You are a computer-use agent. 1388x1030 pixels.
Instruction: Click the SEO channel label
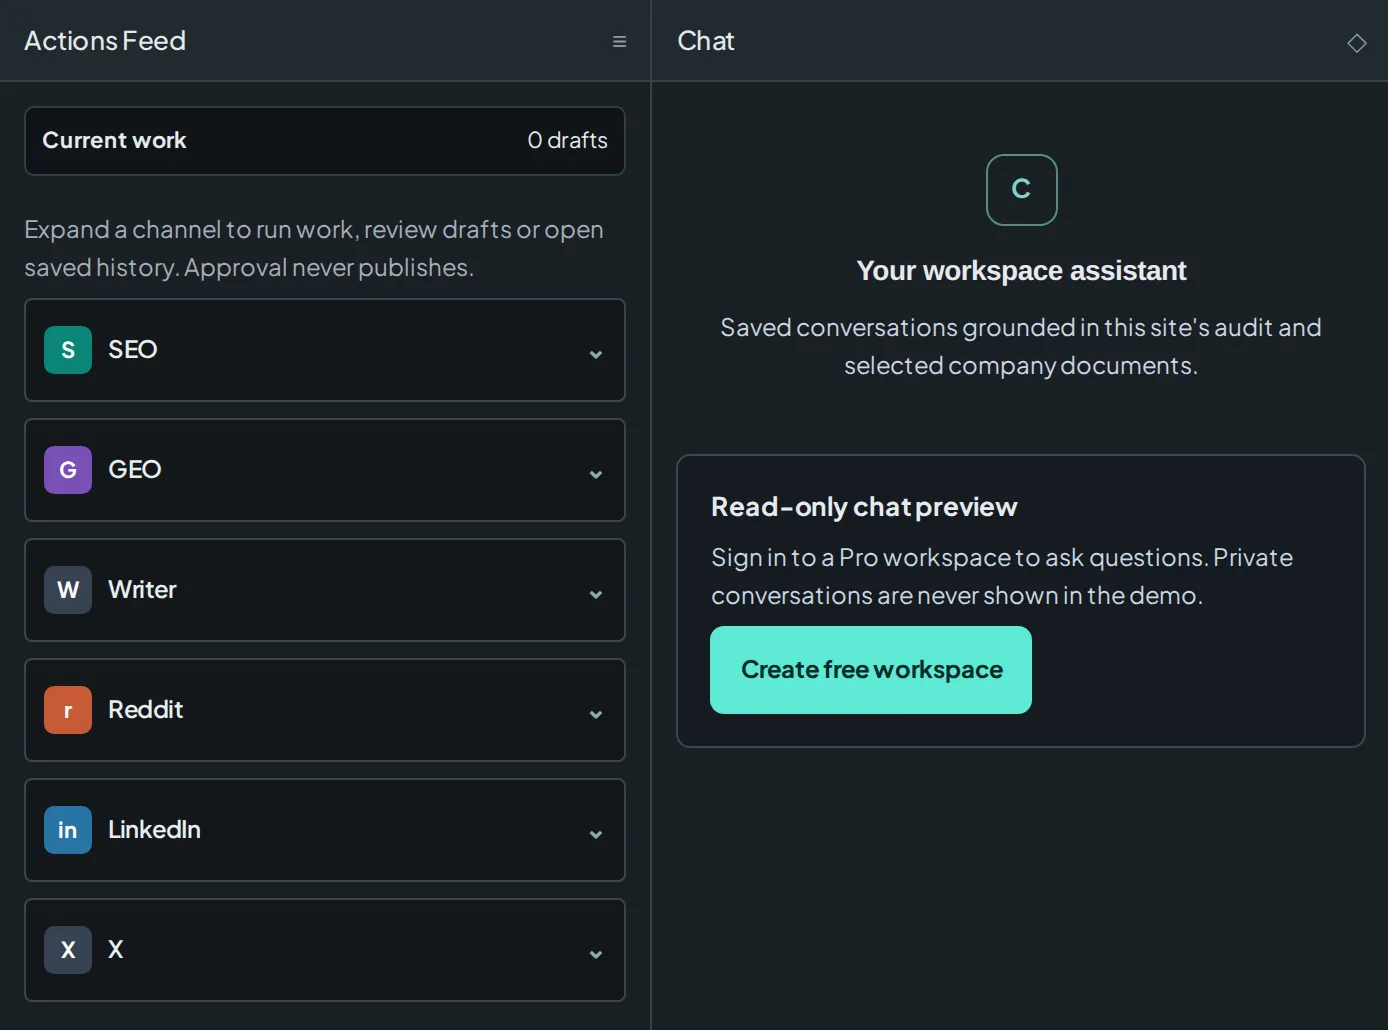click(133, 350)
